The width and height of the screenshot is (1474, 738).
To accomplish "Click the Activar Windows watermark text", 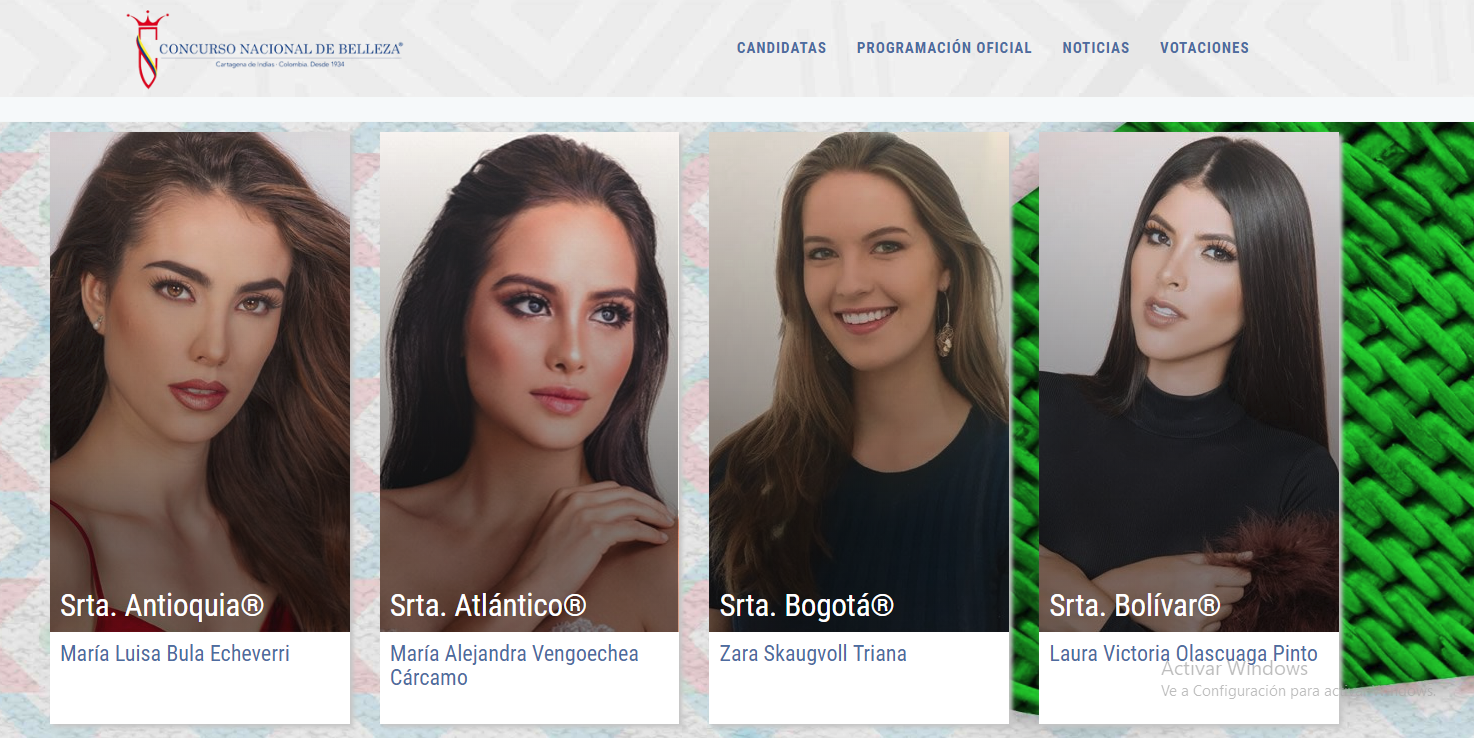I will (1234, 669).
